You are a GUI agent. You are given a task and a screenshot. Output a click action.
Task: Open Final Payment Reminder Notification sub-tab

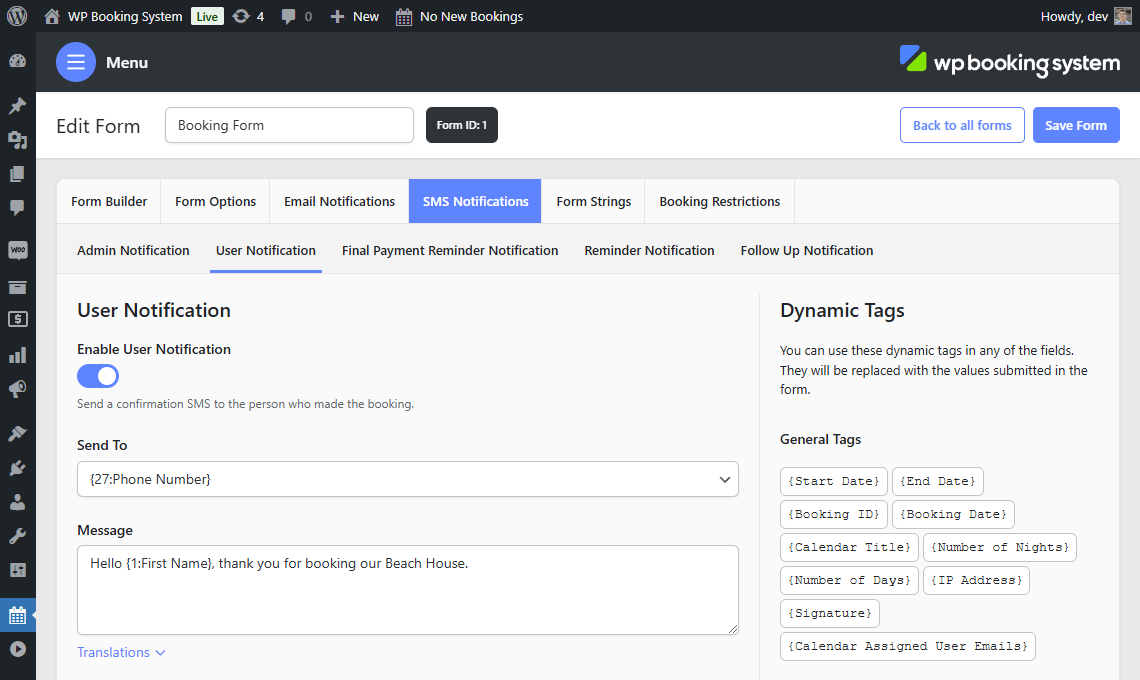tap(450, 250)
